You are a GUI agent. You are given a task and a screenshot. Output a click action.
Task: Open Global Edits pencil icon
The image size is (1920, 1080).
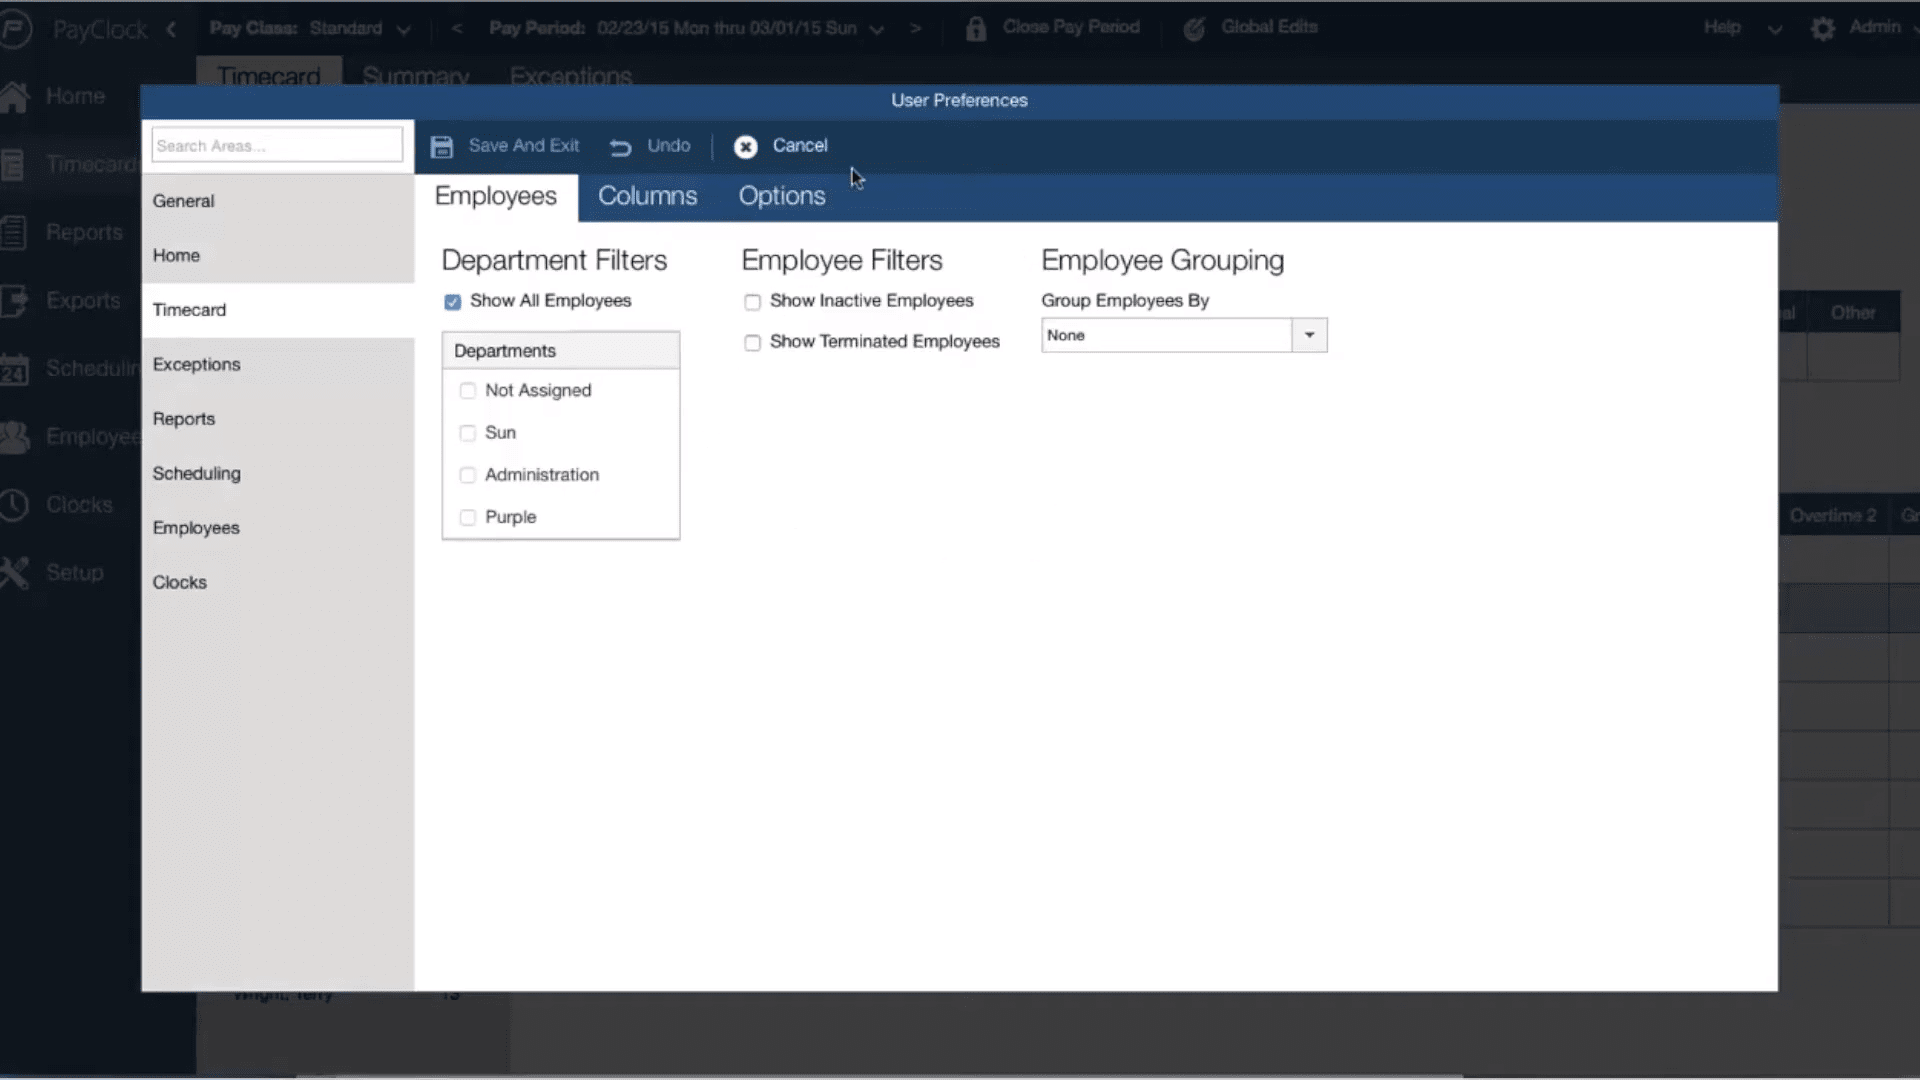(x=1194, y=27)
